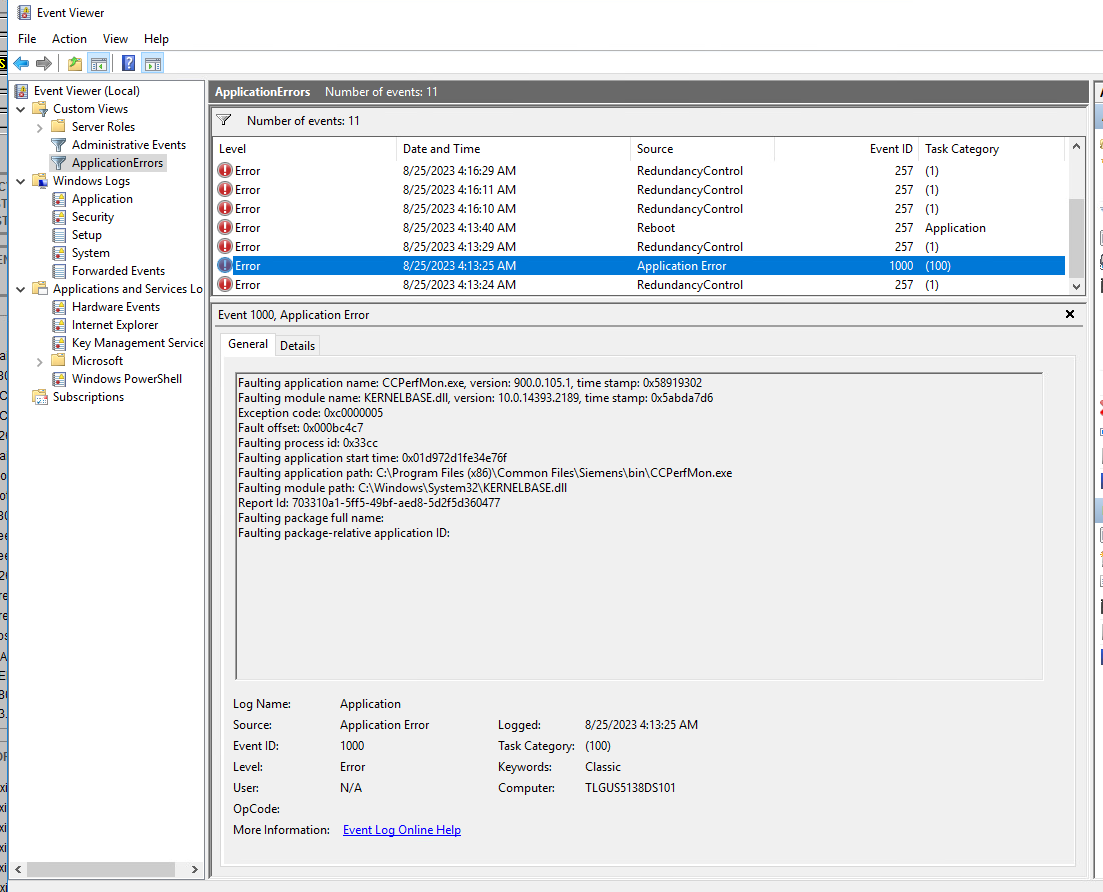Select the Administrative Events filter view

coord(128,145)
